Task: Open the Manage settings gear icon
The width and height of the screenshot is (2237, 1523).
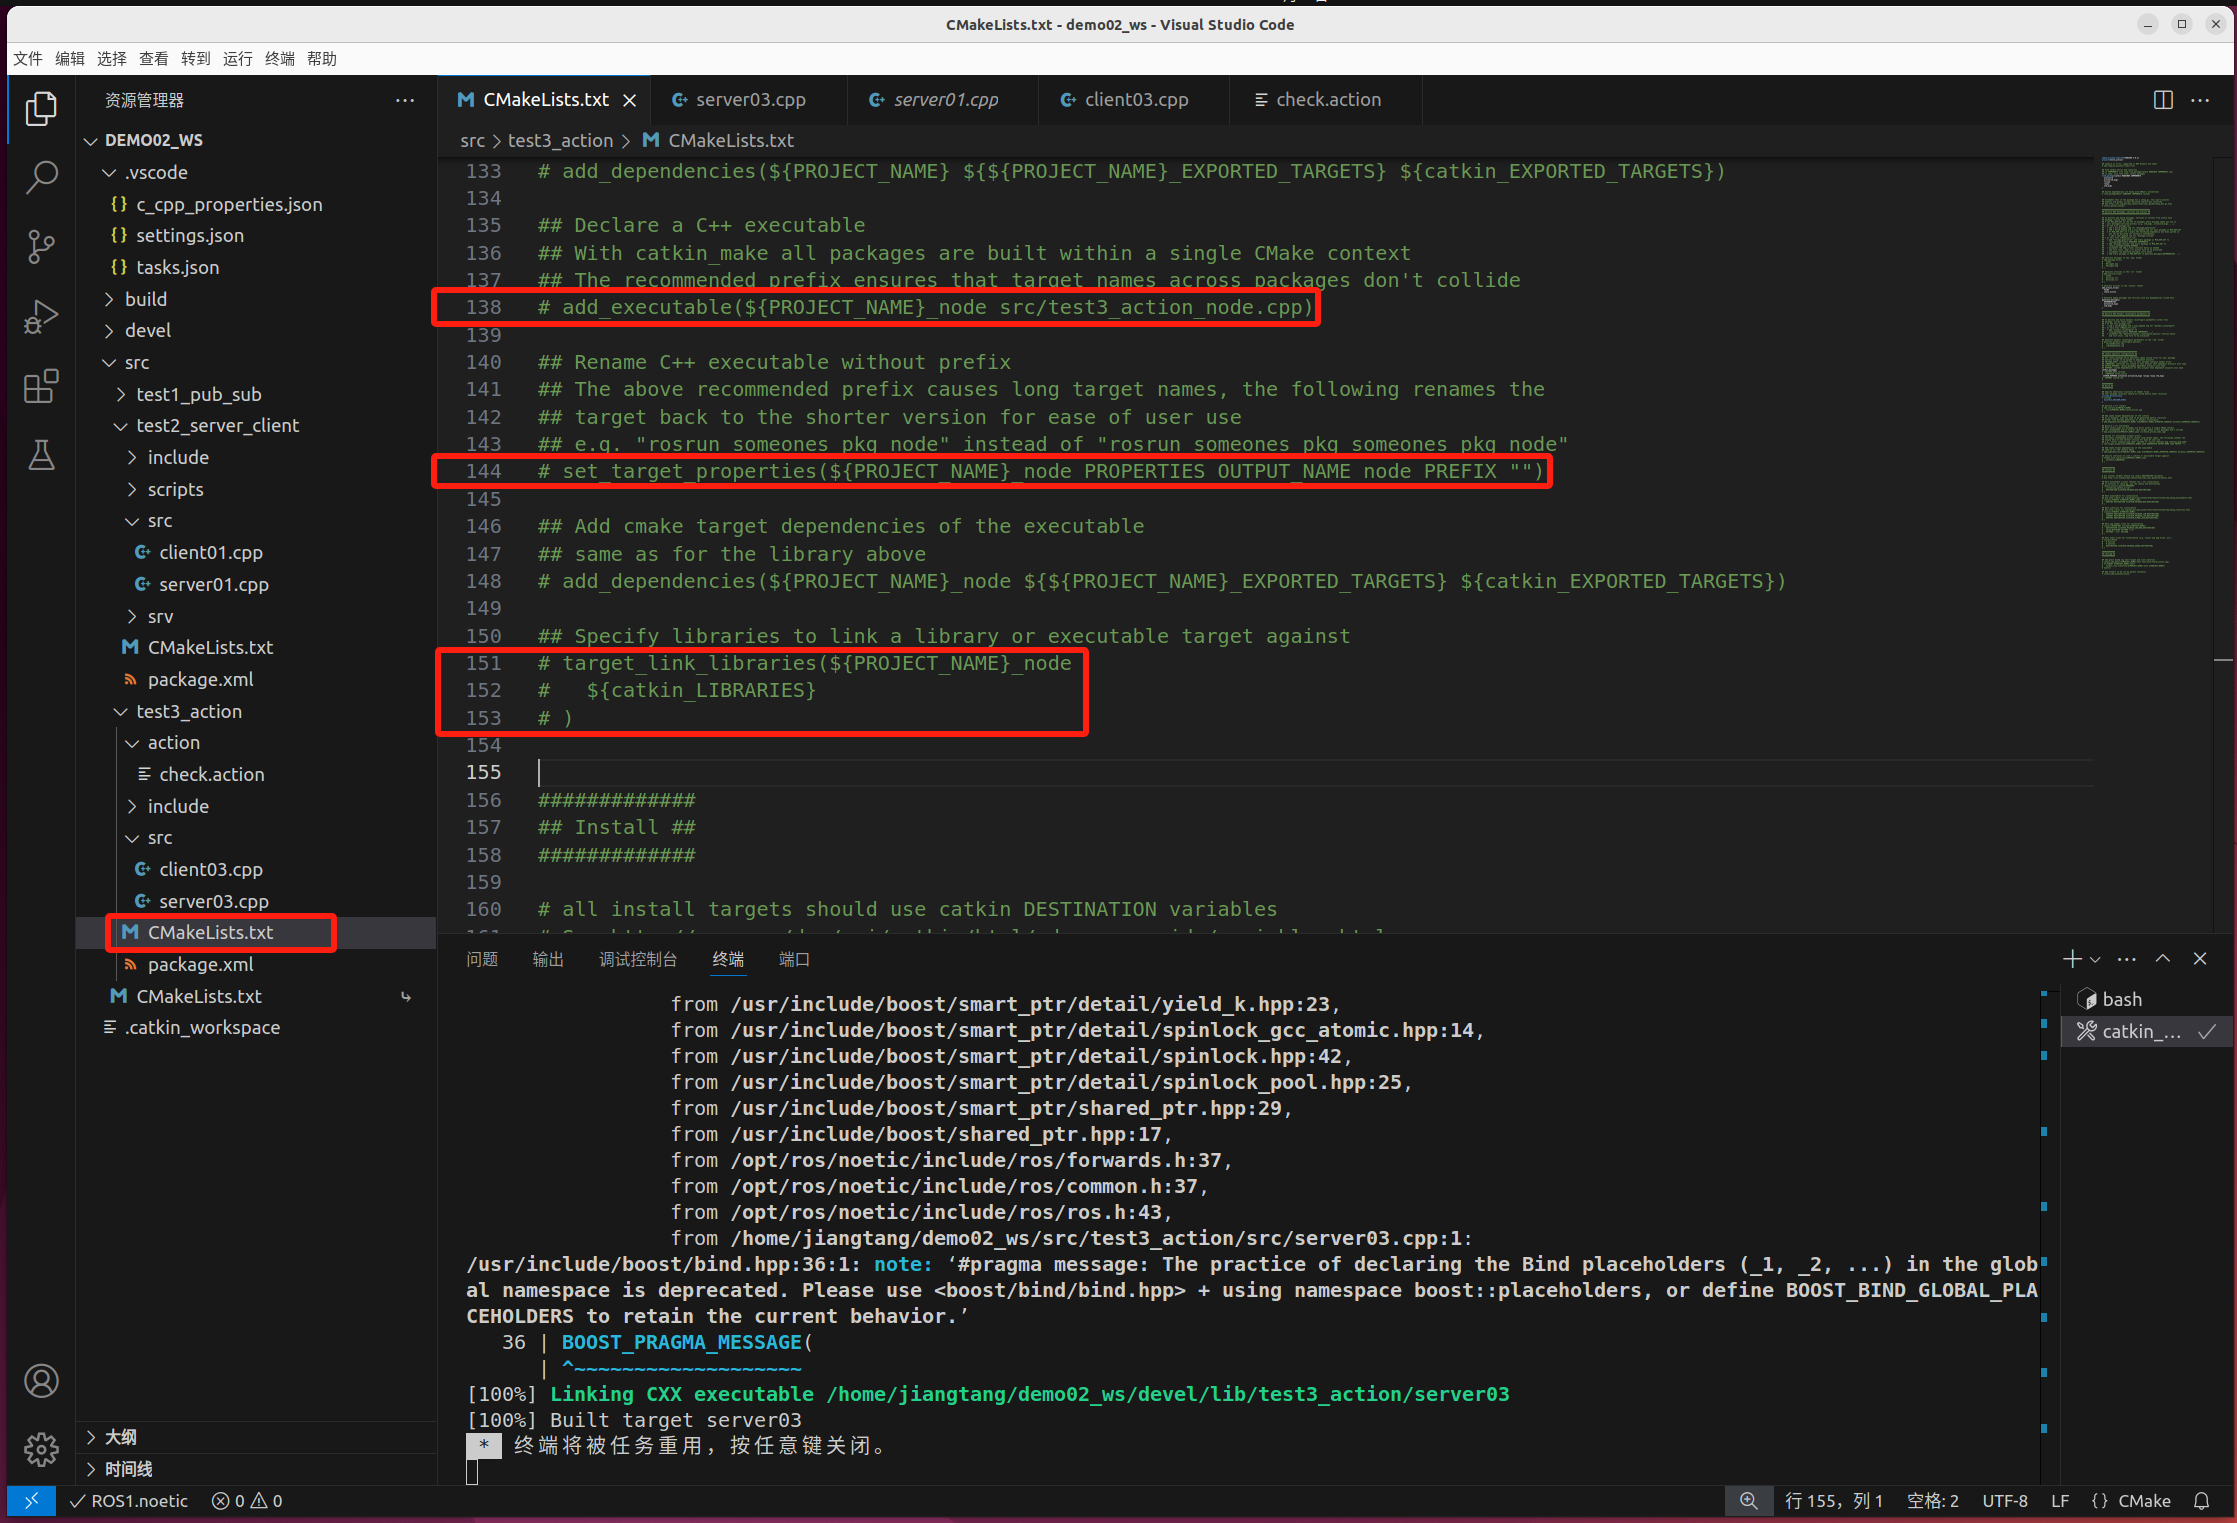Action: pyautogui.click(x=41, y=1448)
